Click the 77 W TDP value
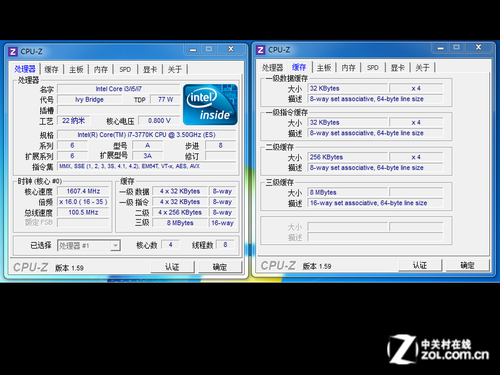The width and height of the screenshot is (500, 375). (165, 99)
